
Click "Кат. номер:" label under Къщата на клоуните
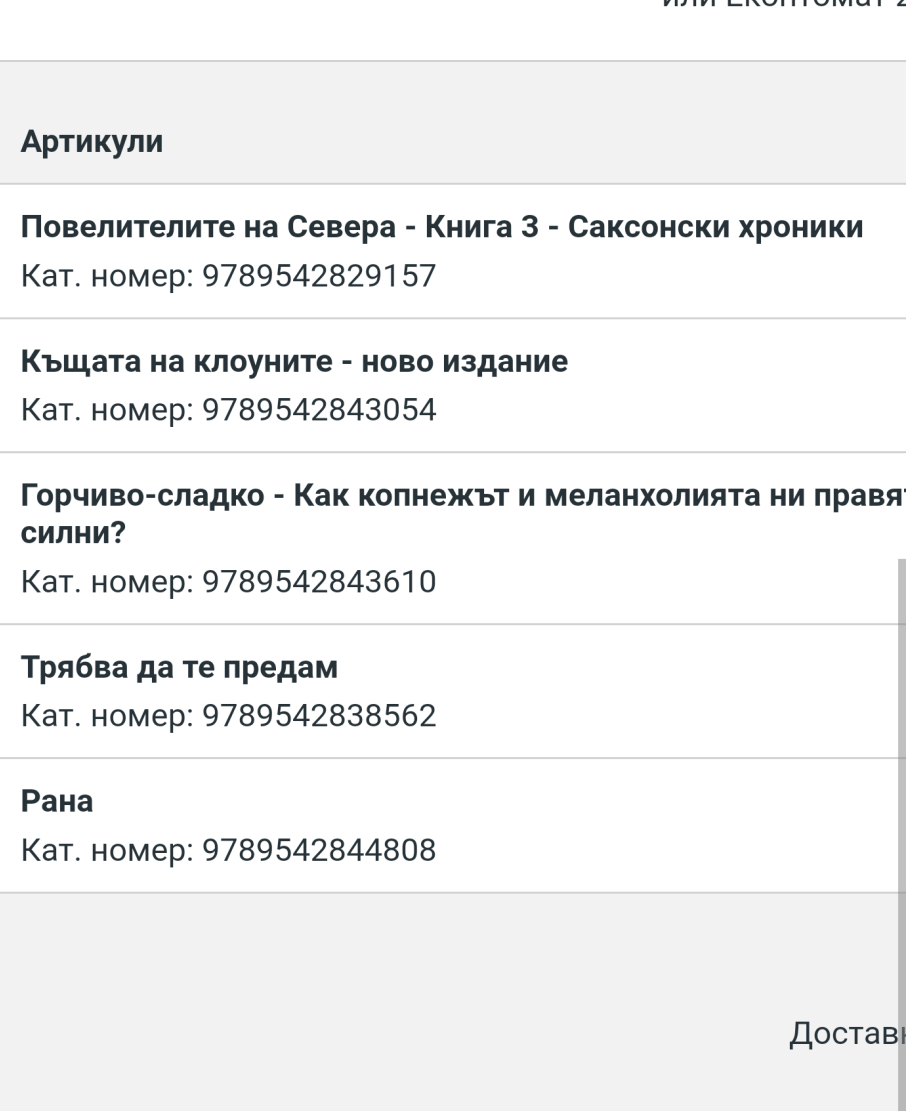click(x=108, y=409)
